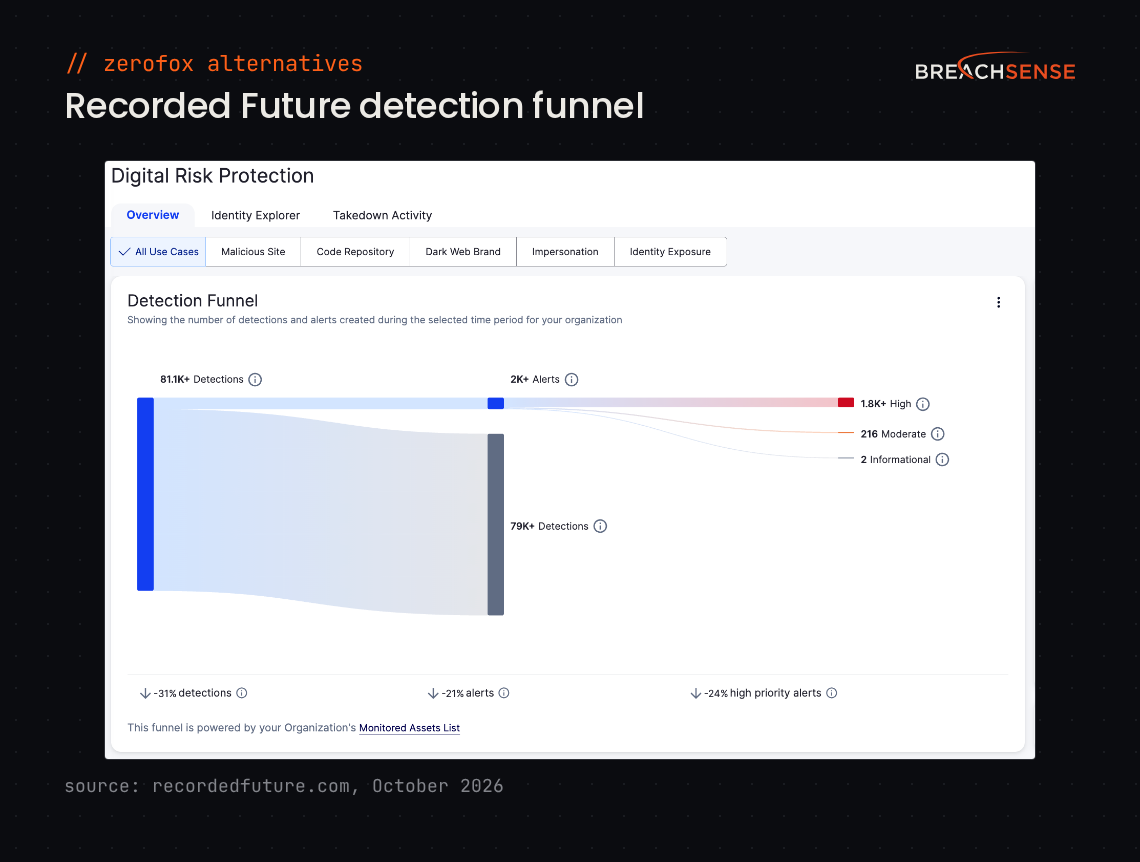Image resolution: width=1140 pixels, height=862 pixels.
Task: Filter by Dark Web Brand use case
Action: tap(463, 251)
